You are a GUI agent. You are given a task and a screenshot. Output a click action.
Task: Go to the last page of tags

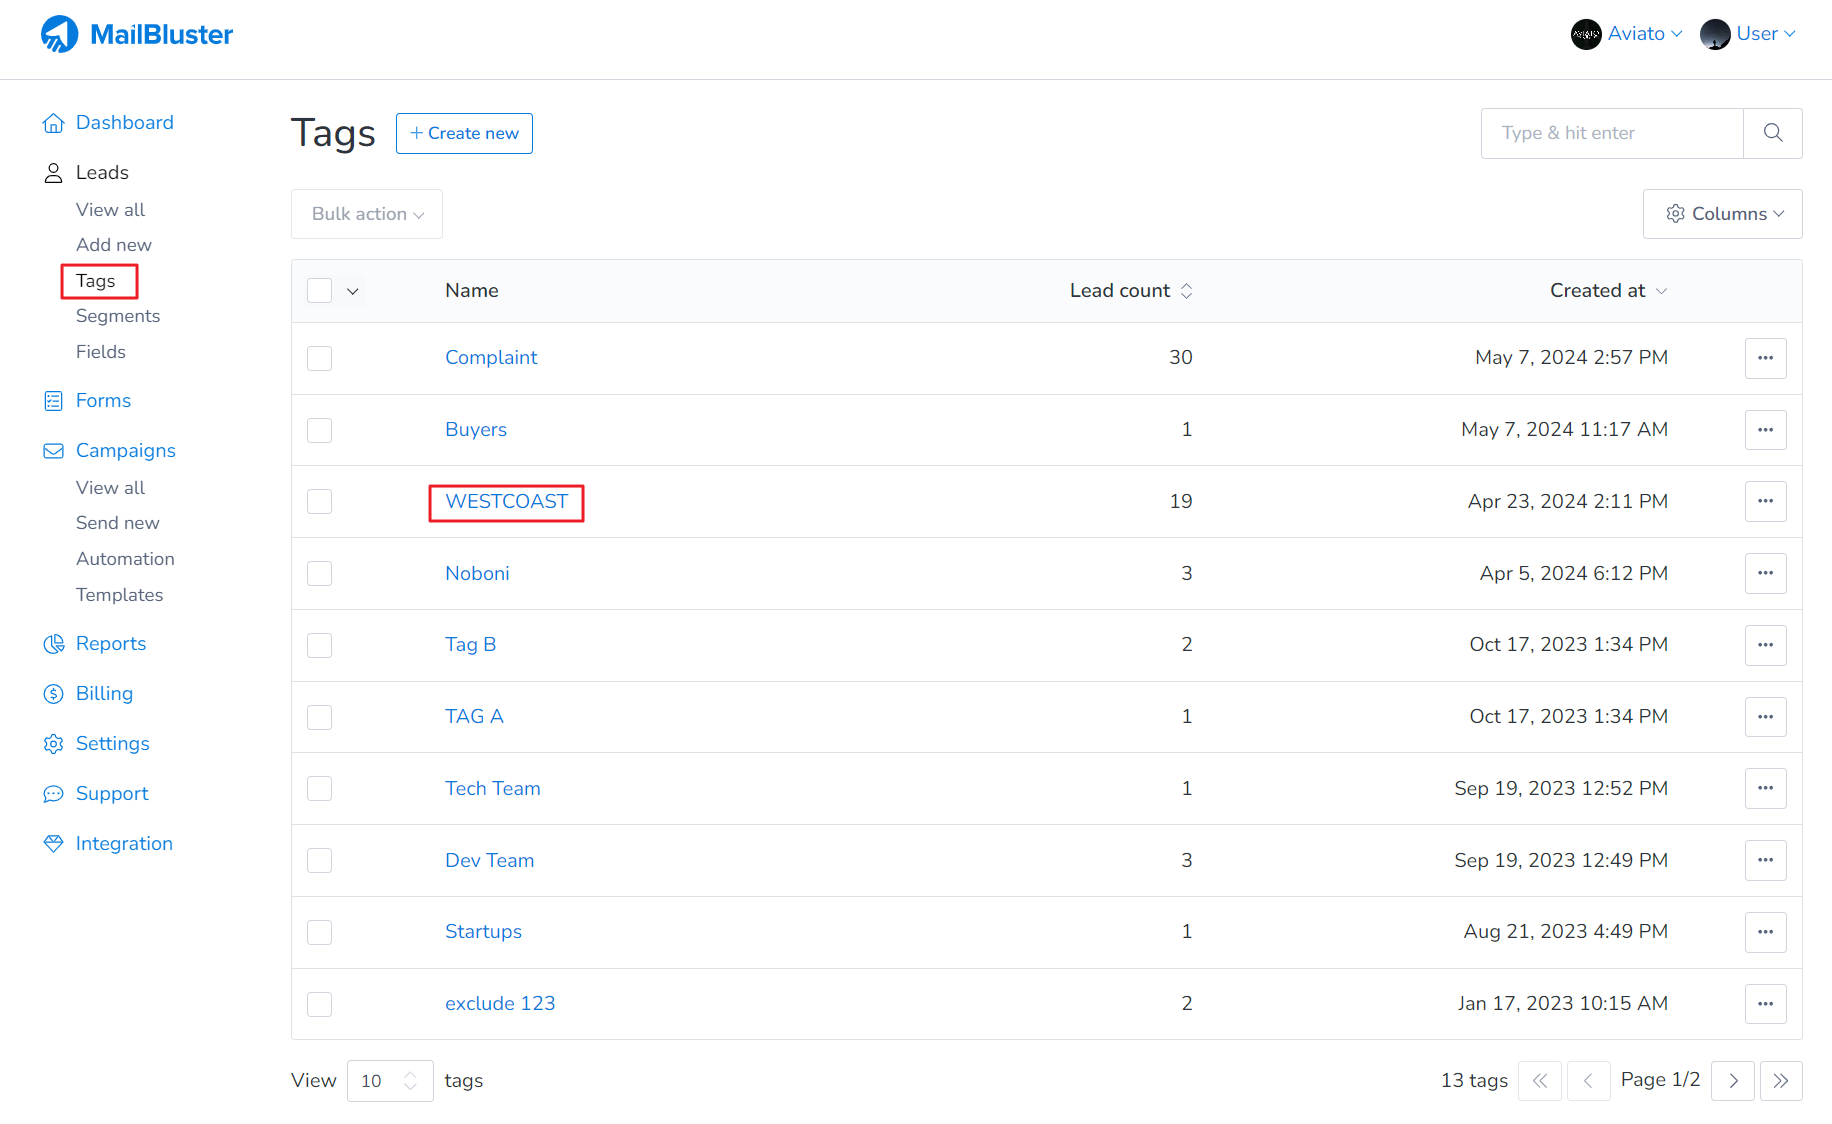coord(1780,1081)
